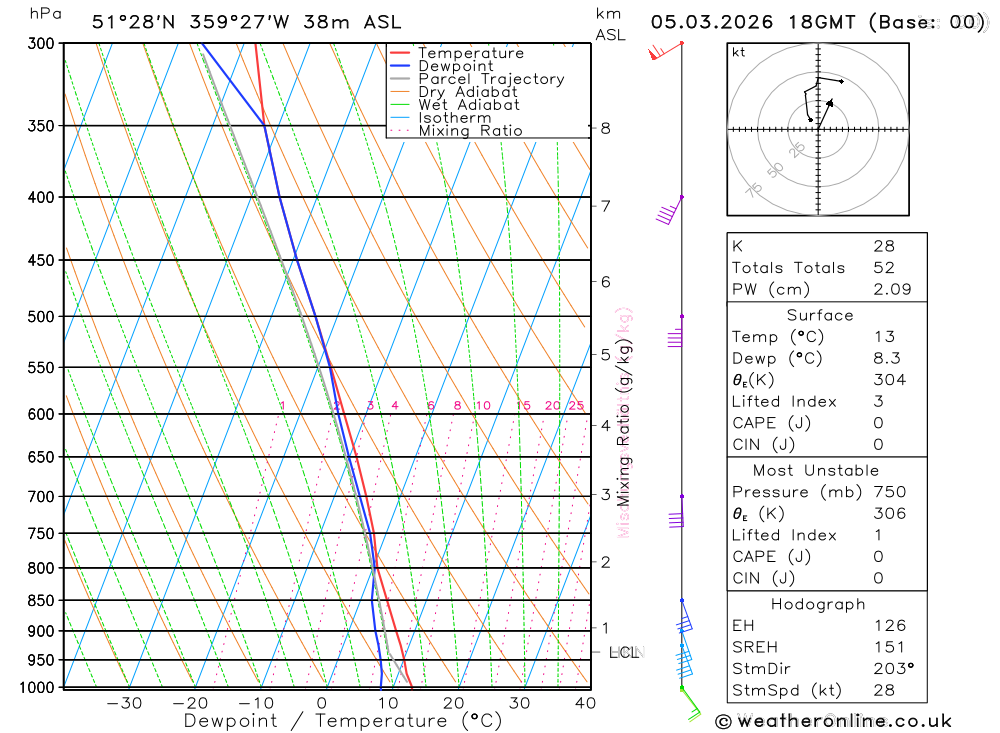Click the Surface section header
This screenshot has height=733, width=1000.
820,316
